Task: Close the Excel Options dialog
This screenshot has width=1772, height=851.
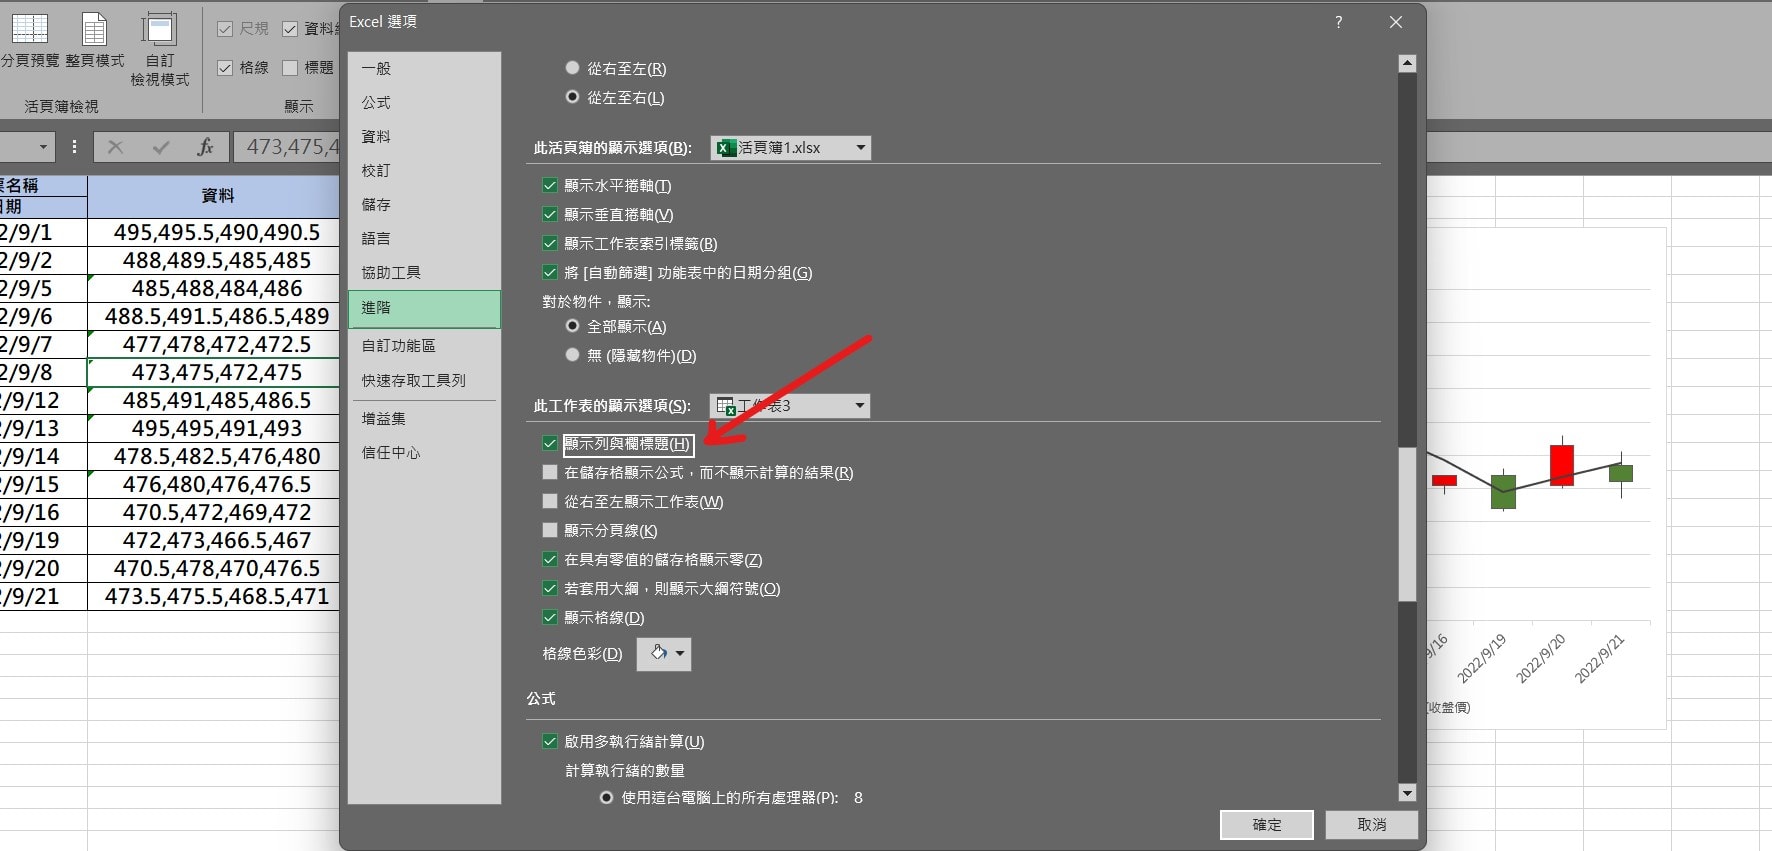Action: (1396, 22)
